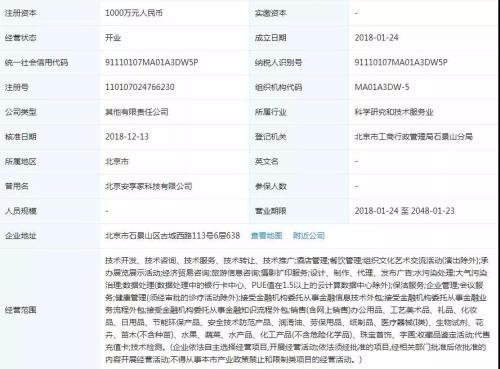Click the 组织机构代码 label
This screenshot has height=369, width=500.
[278, 87]
